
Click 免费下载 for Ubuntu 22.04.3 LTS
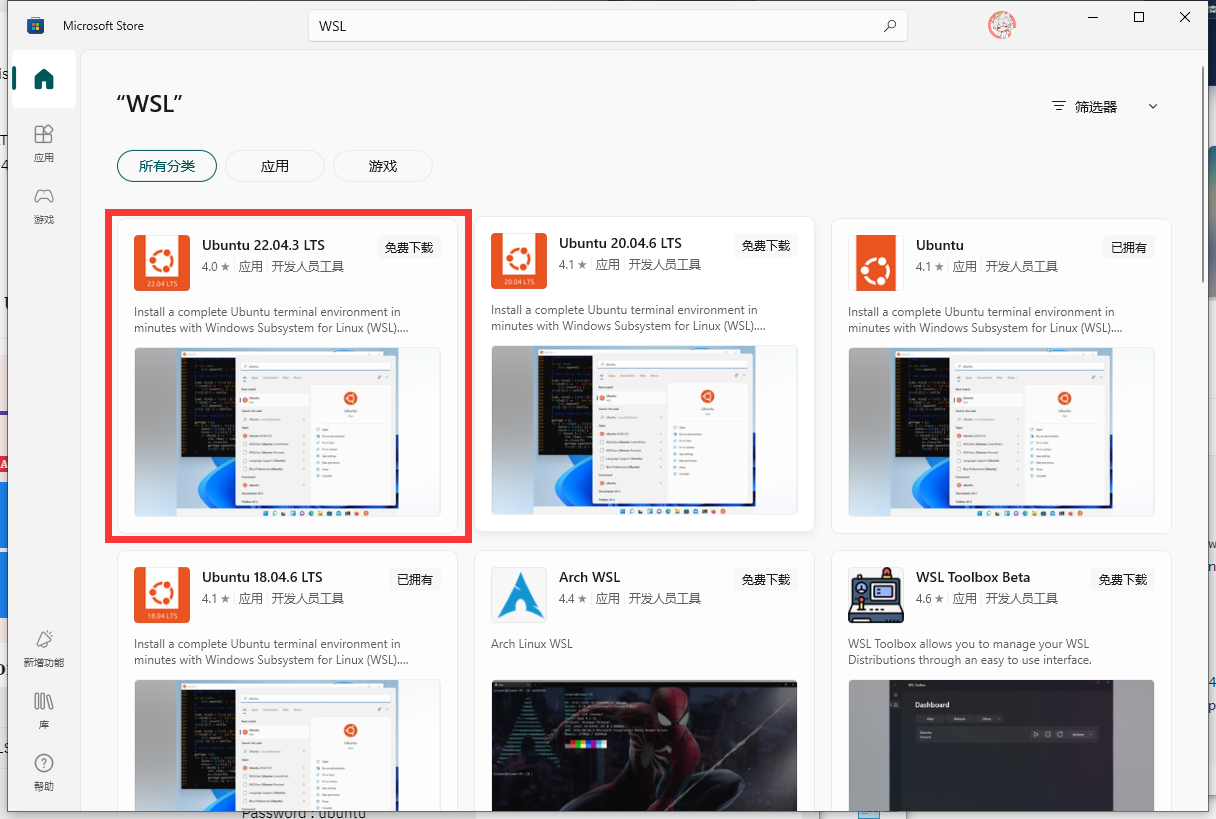pos(409,247)
